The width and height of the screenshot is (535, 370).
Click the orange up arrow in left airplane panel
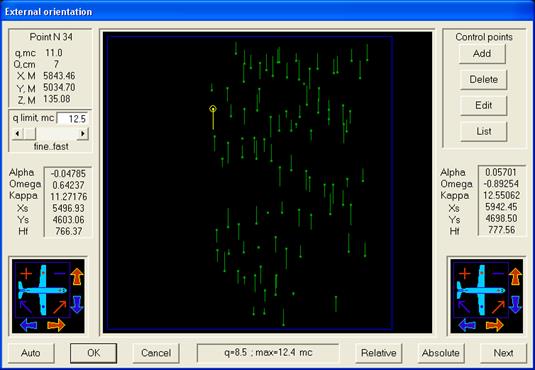pos(77,276)
